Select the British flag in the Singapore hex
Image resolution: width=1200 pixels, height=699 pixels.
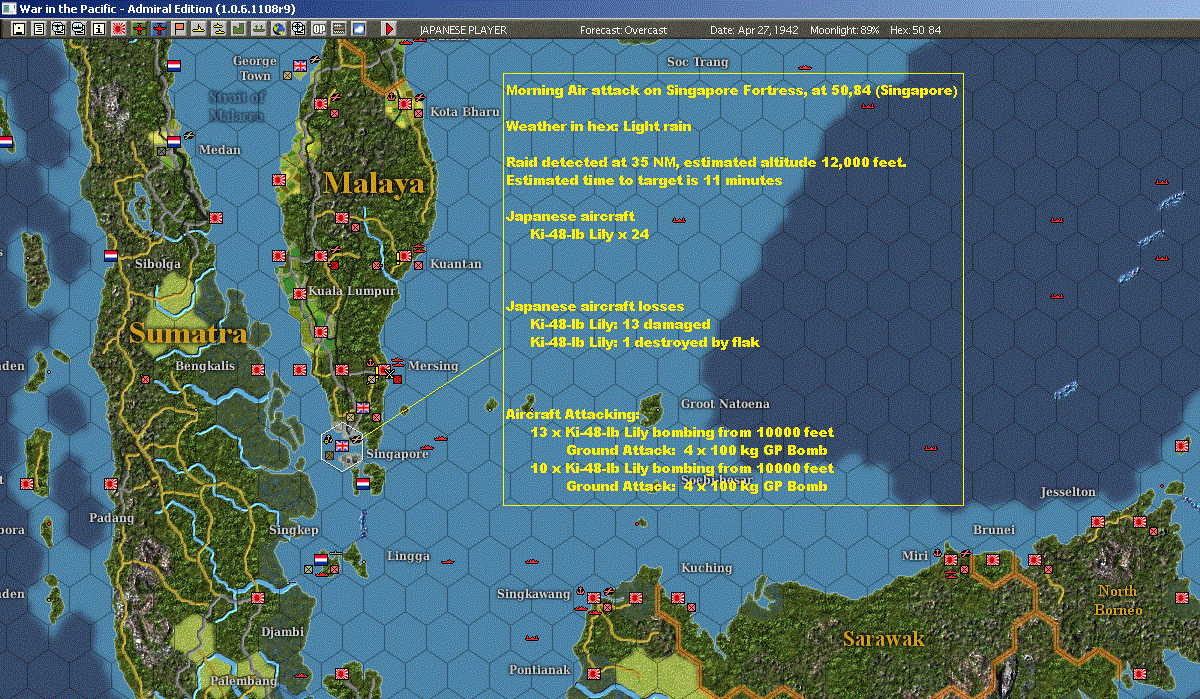click(342, 446)
